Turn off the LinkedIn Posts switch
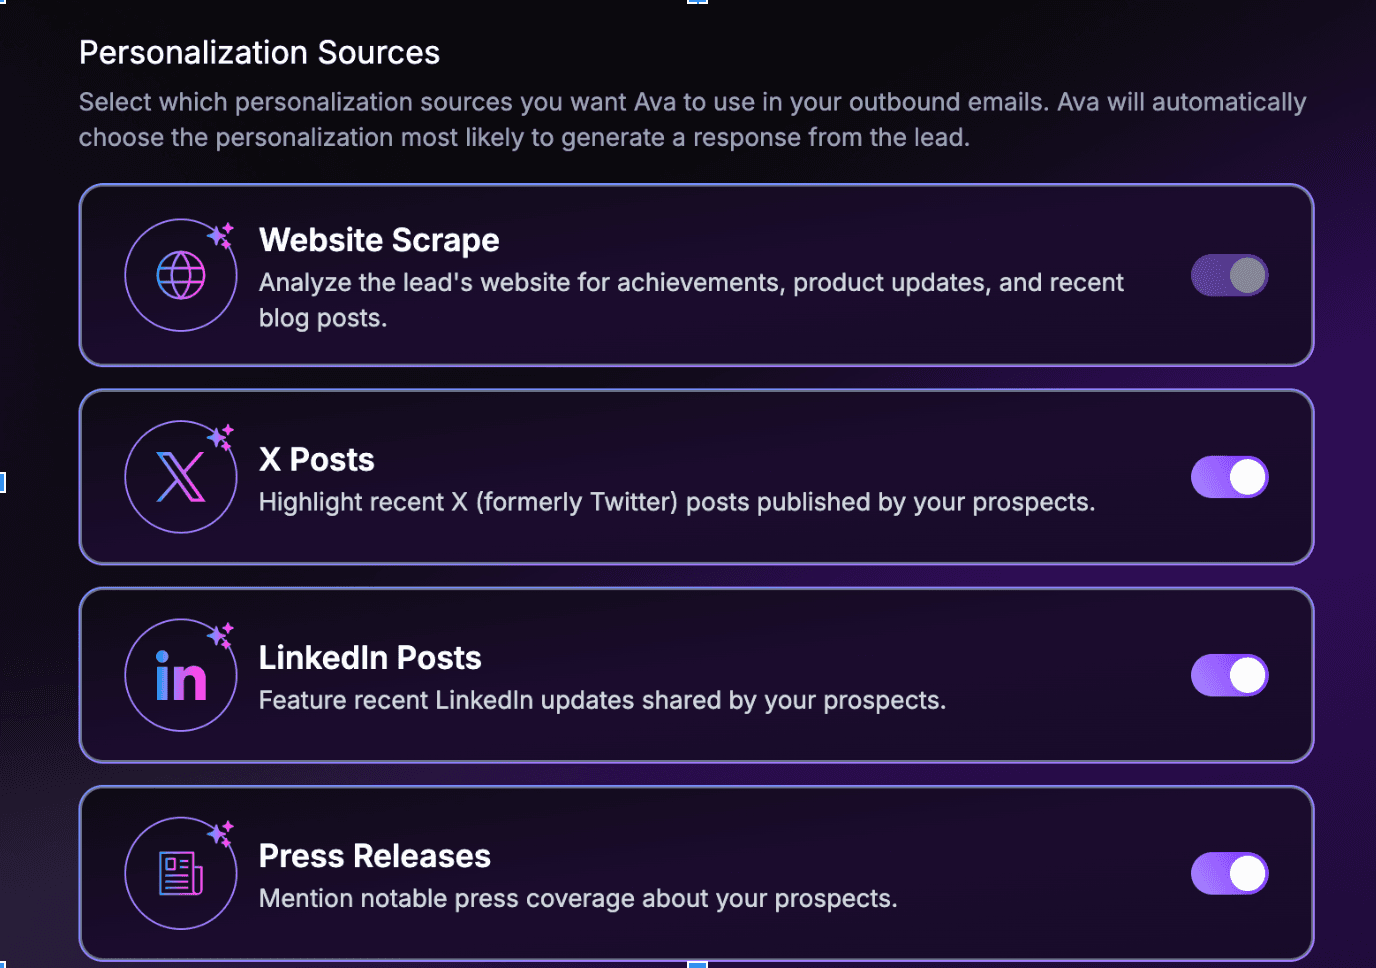The width and height of the screenshot is (1376, 968). [x=1229, y=675]
